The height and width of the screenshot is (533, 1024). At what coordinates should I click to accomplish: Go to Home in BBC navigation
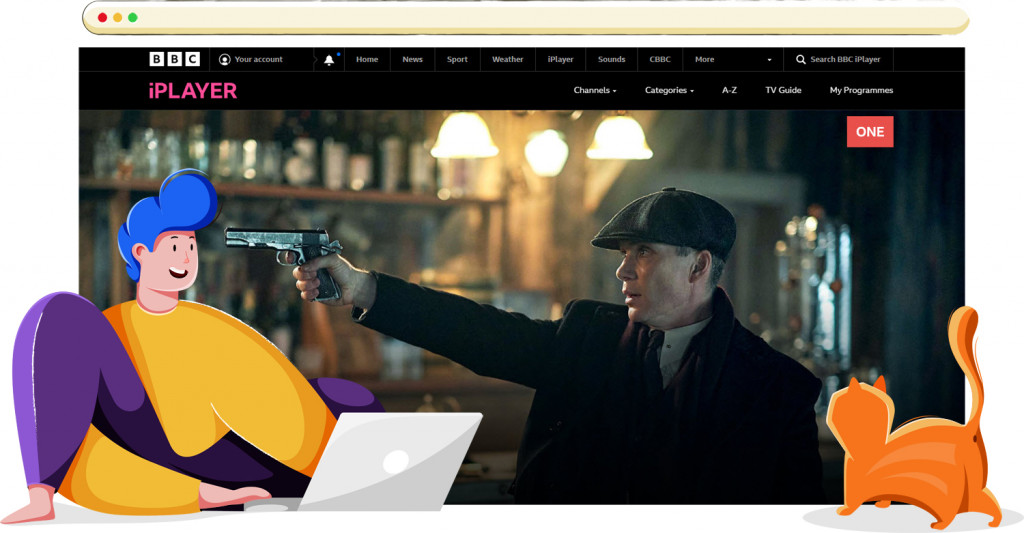tap(367, 59)
